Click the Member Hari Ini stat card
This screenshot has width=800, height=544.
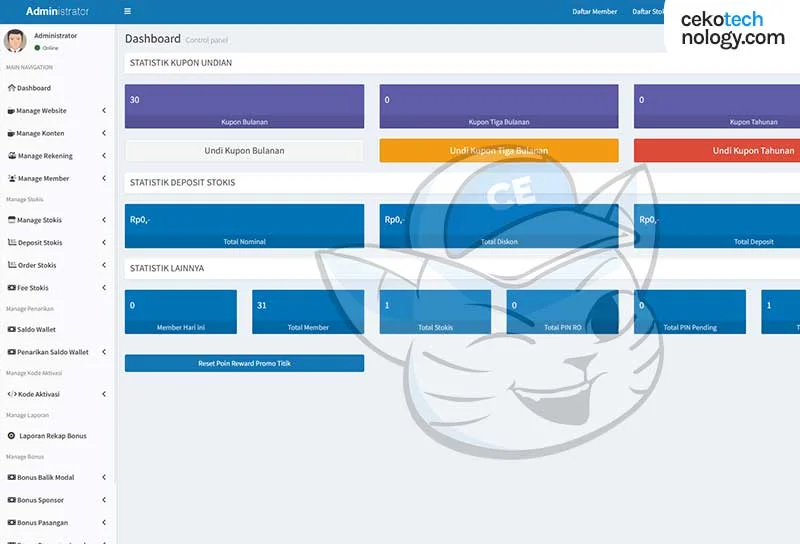pos(181,312)
